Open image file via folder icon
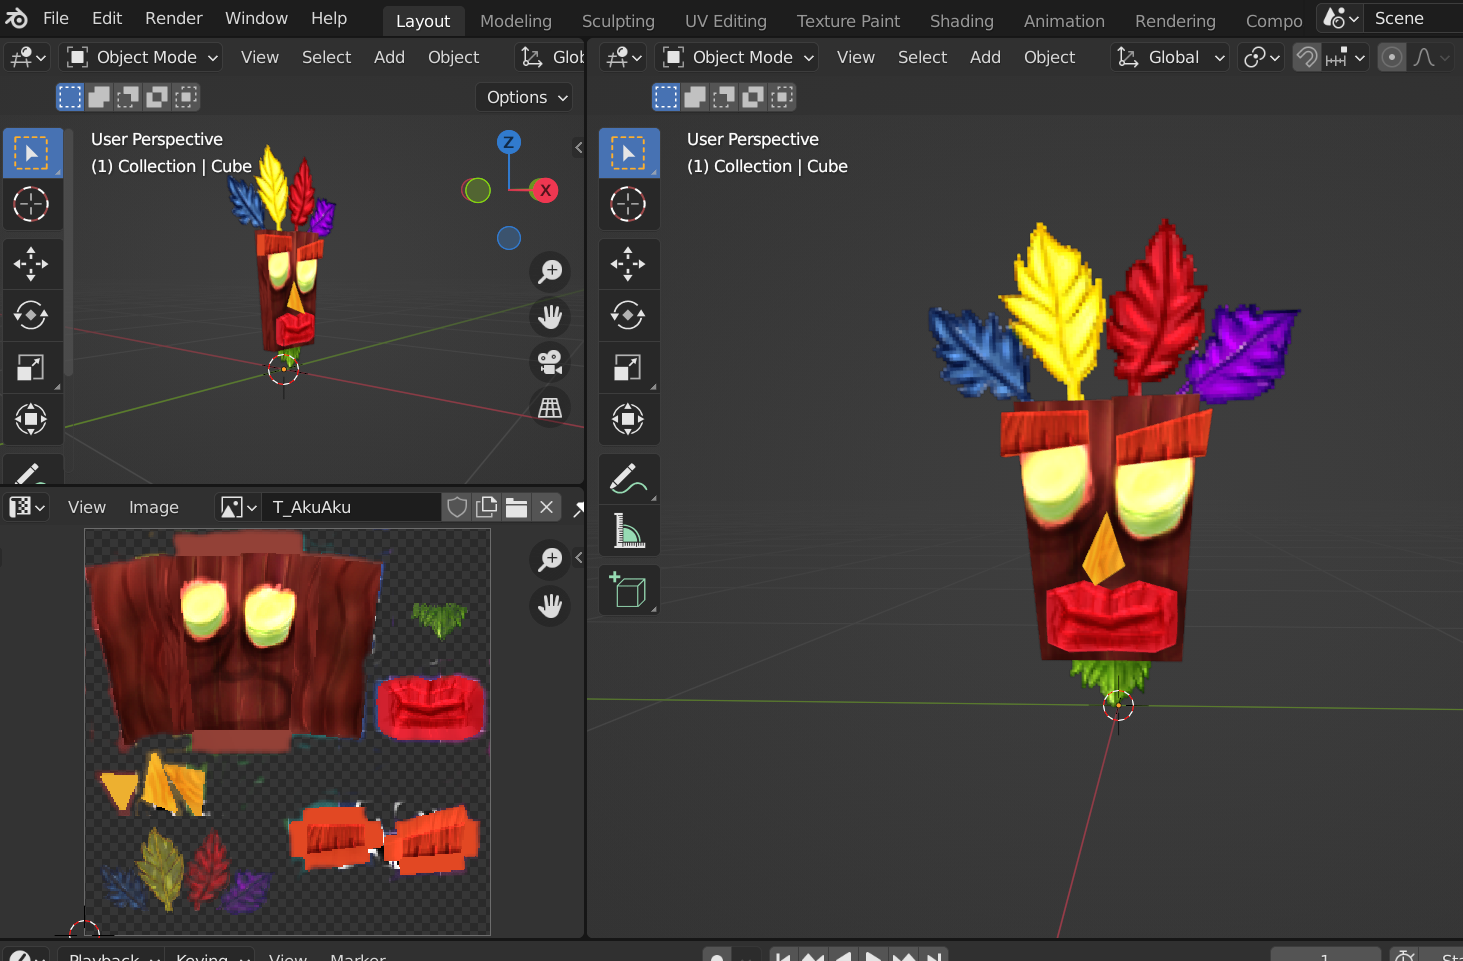Viewport: 1463px width, 961px height. point(516,507)
